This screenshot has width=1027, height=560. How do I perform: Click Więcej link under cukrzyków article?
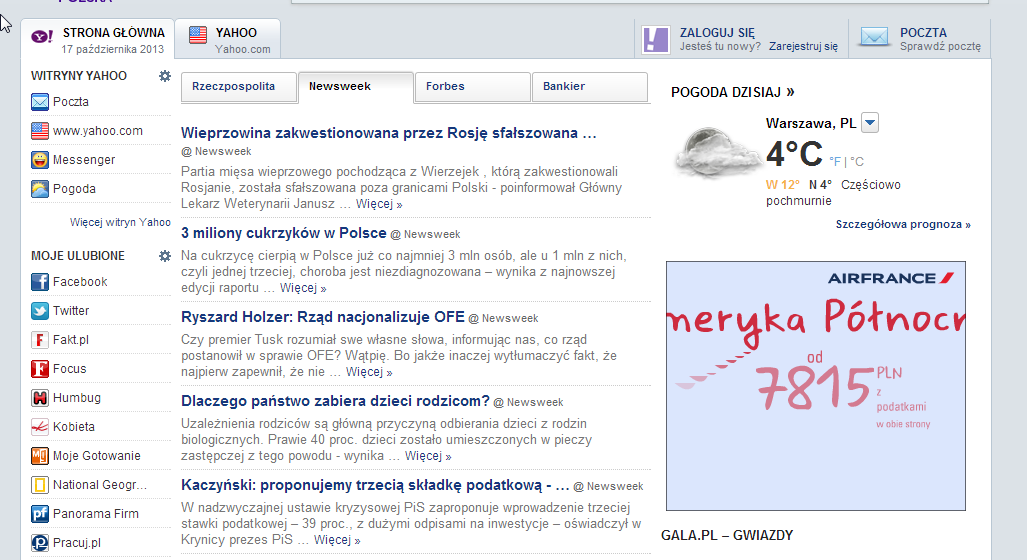pyautogui.click(x=303, y=288)
